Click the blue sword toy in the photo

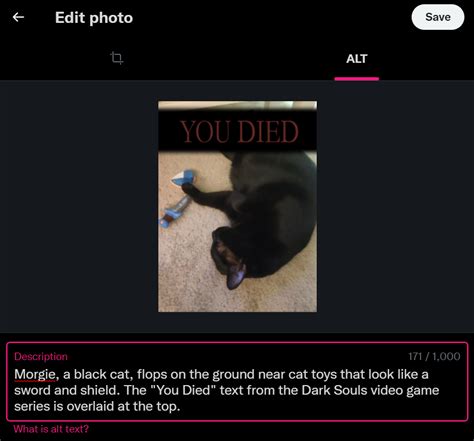[174, 212]
